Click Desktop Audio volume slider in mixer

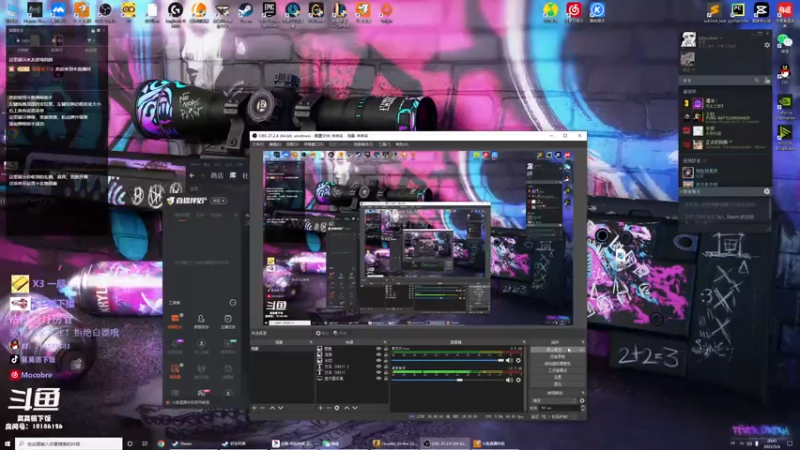tap(447, 380)
